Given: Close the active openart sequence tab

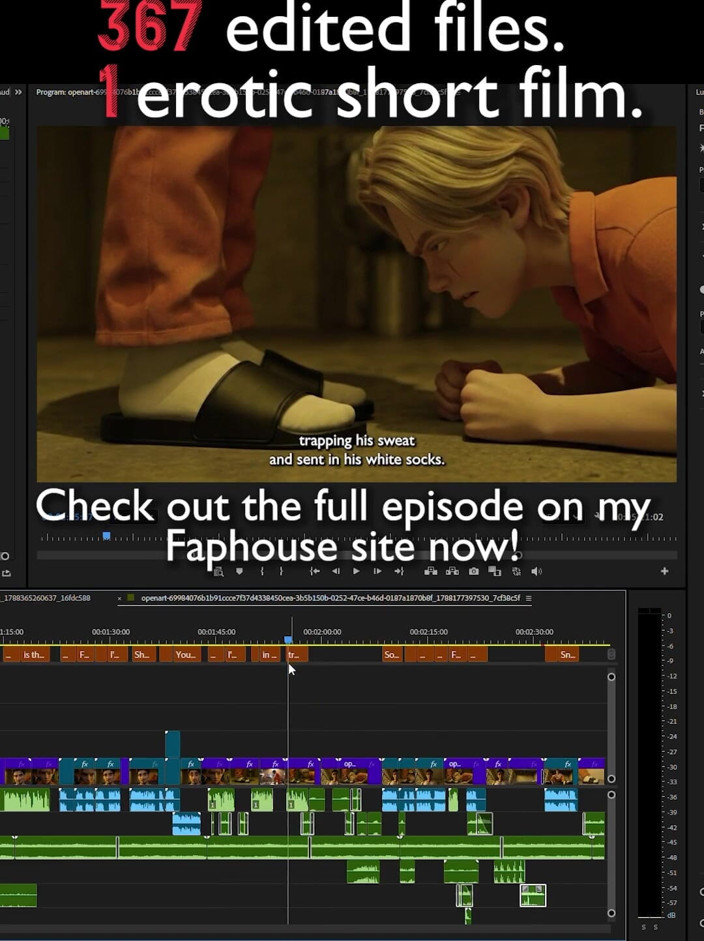Looking at the screenshot, I should (x=119, y=598).
